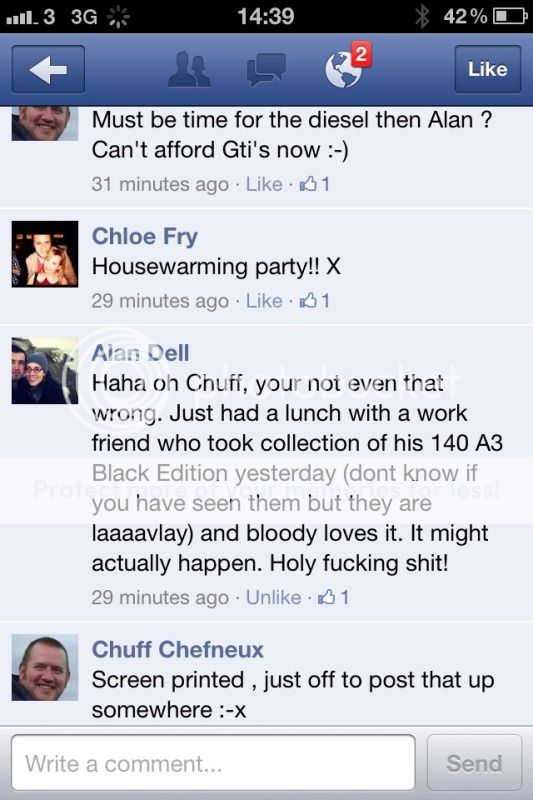The width and height of the screenshot is (533, 800).
Task: Open the notifications globe icon
Action: click(343, 70)
